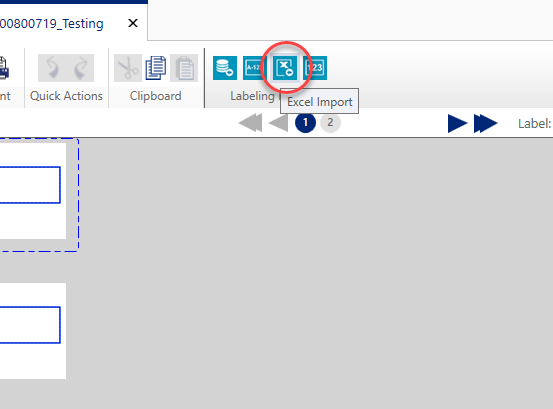Image resolution: width=553 pixels, height=409 pixels.
Task: Click the Labeling group label
Action: click(x=252, y=96)
